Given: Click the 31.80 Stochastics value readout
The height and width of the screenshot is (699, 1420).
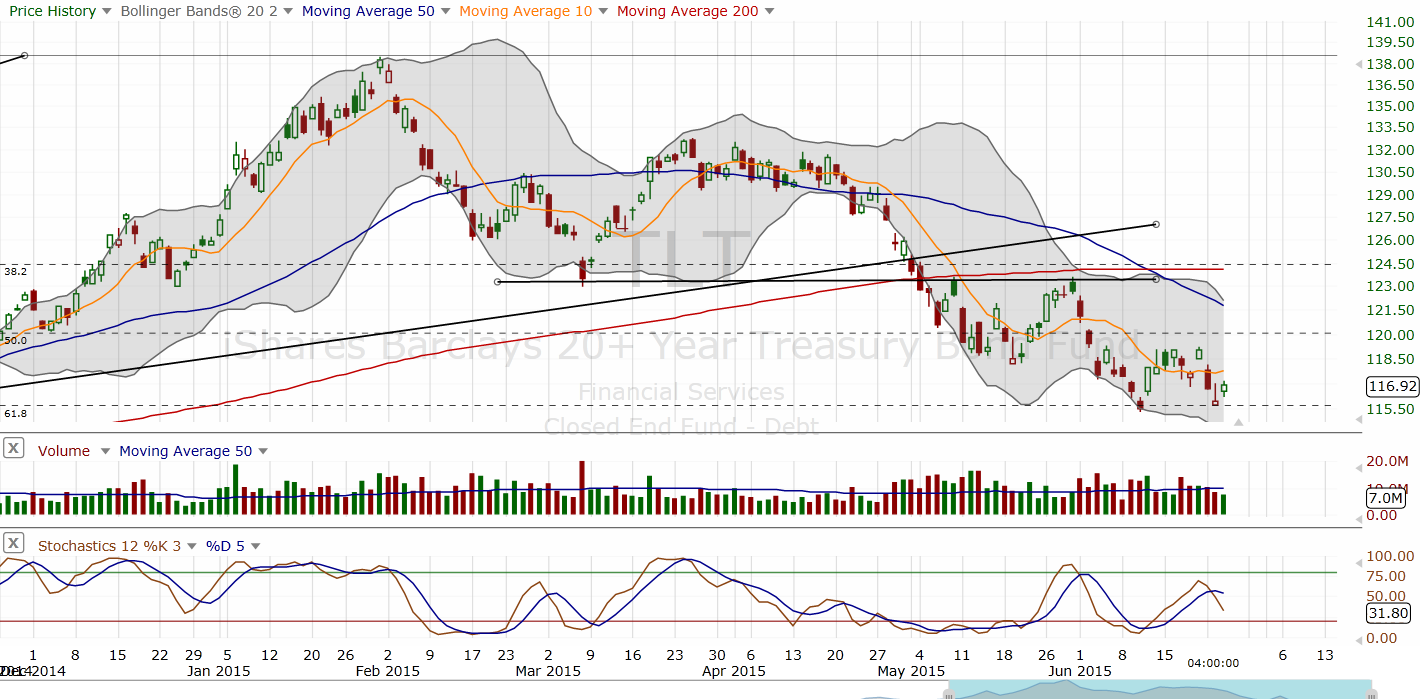Looking at the screenshot, I should pos(1388,614).
